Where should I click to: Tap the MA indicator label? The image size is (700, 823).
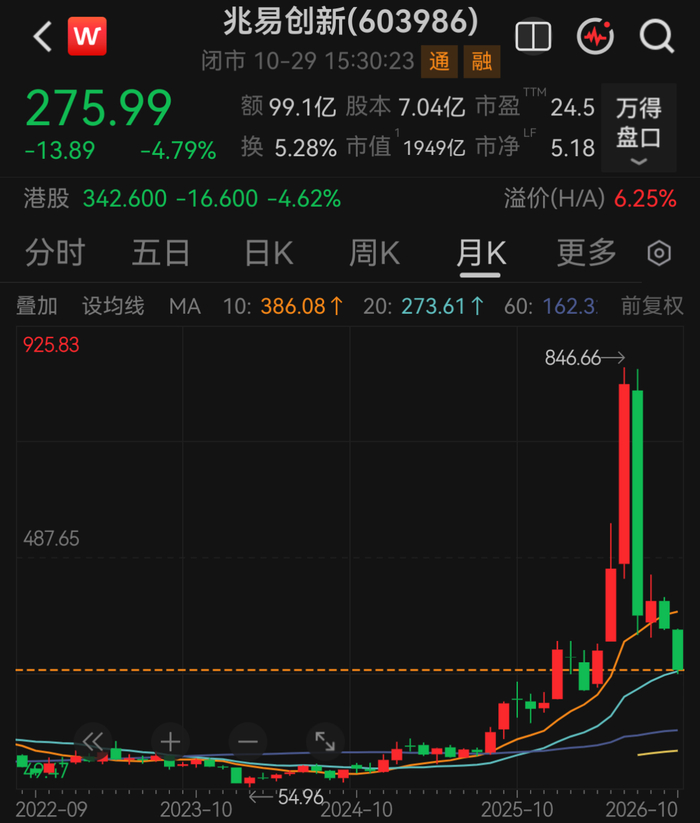pyautogui.click(x=185, y=306)
